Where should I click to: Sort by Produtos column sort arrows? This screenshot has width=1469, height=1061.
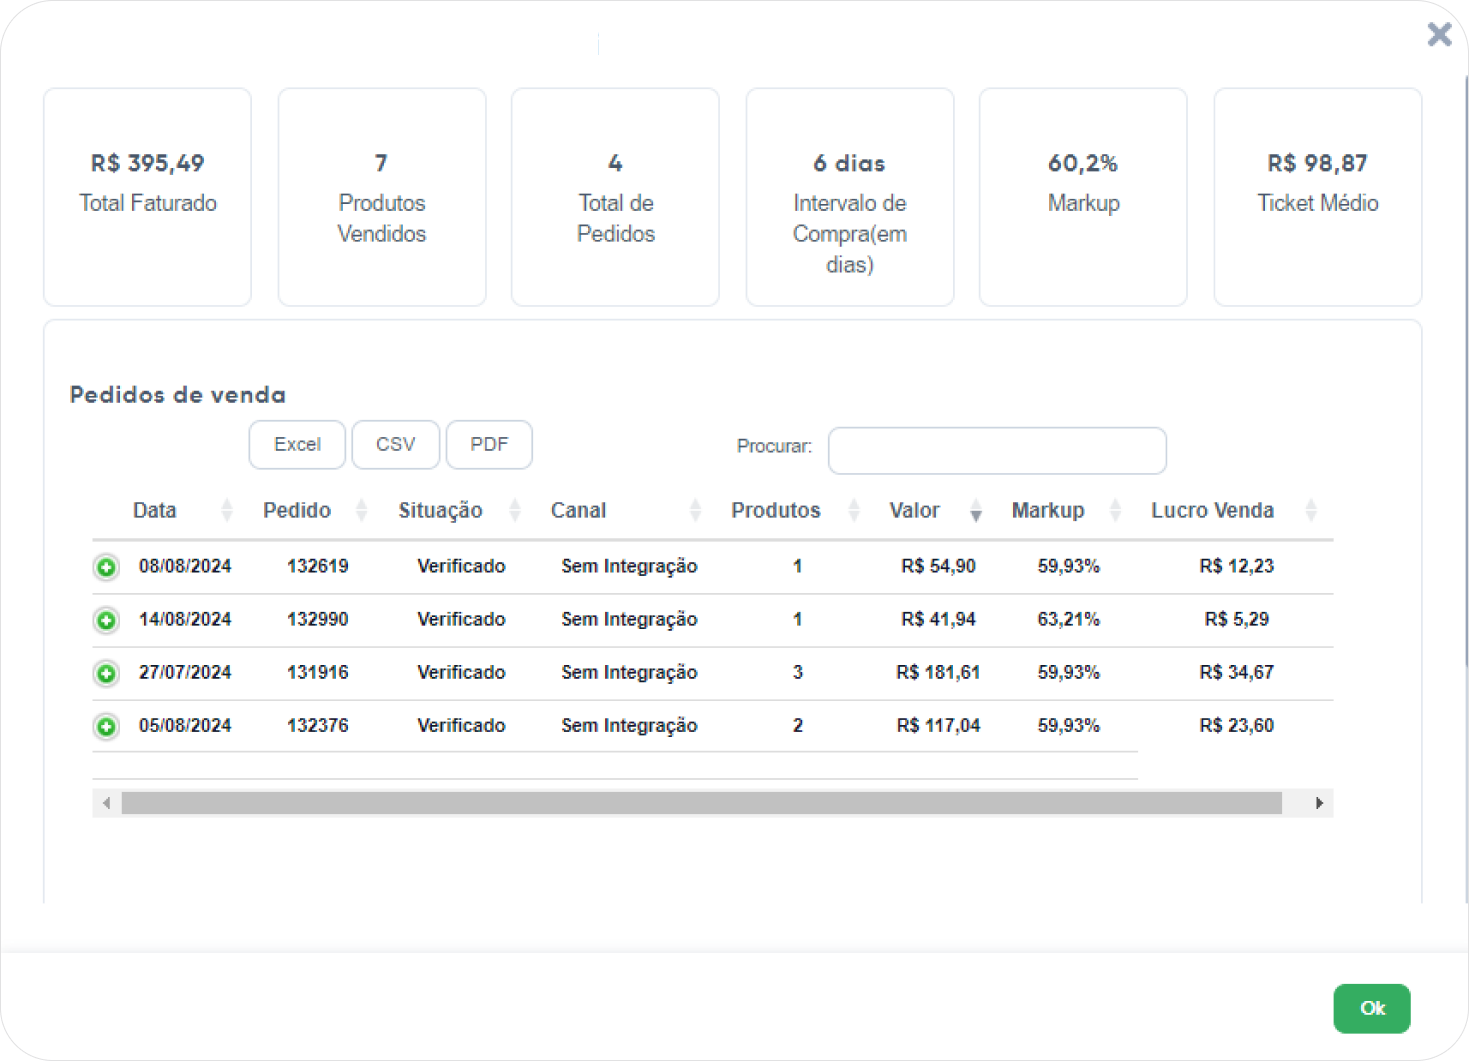[854, 510]
